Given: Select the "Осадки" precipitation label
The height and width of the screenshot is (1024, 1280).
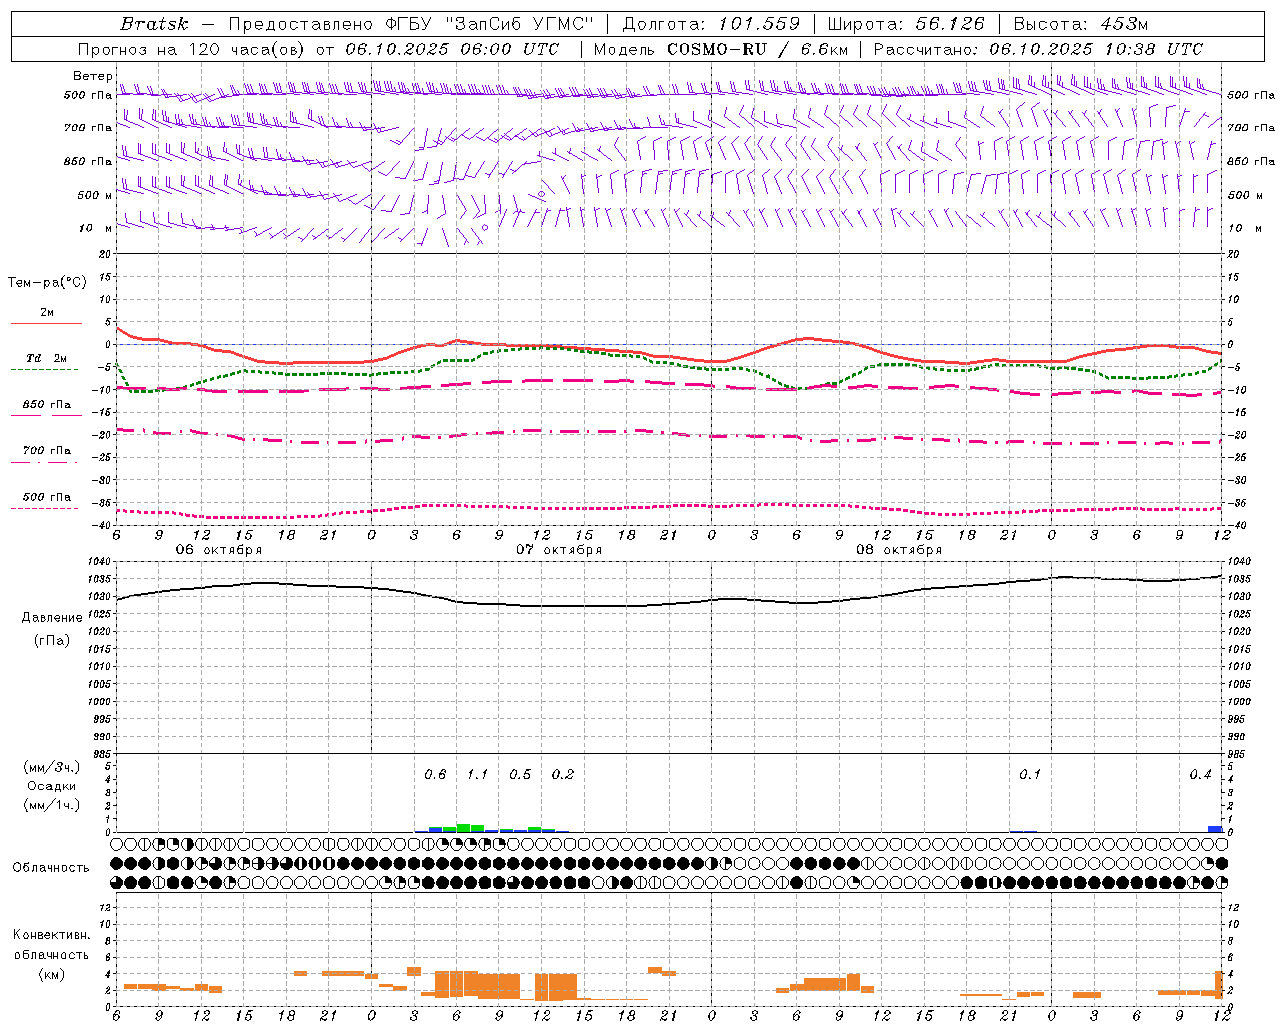Looking at the screenshot, I should tap(52, 786).
